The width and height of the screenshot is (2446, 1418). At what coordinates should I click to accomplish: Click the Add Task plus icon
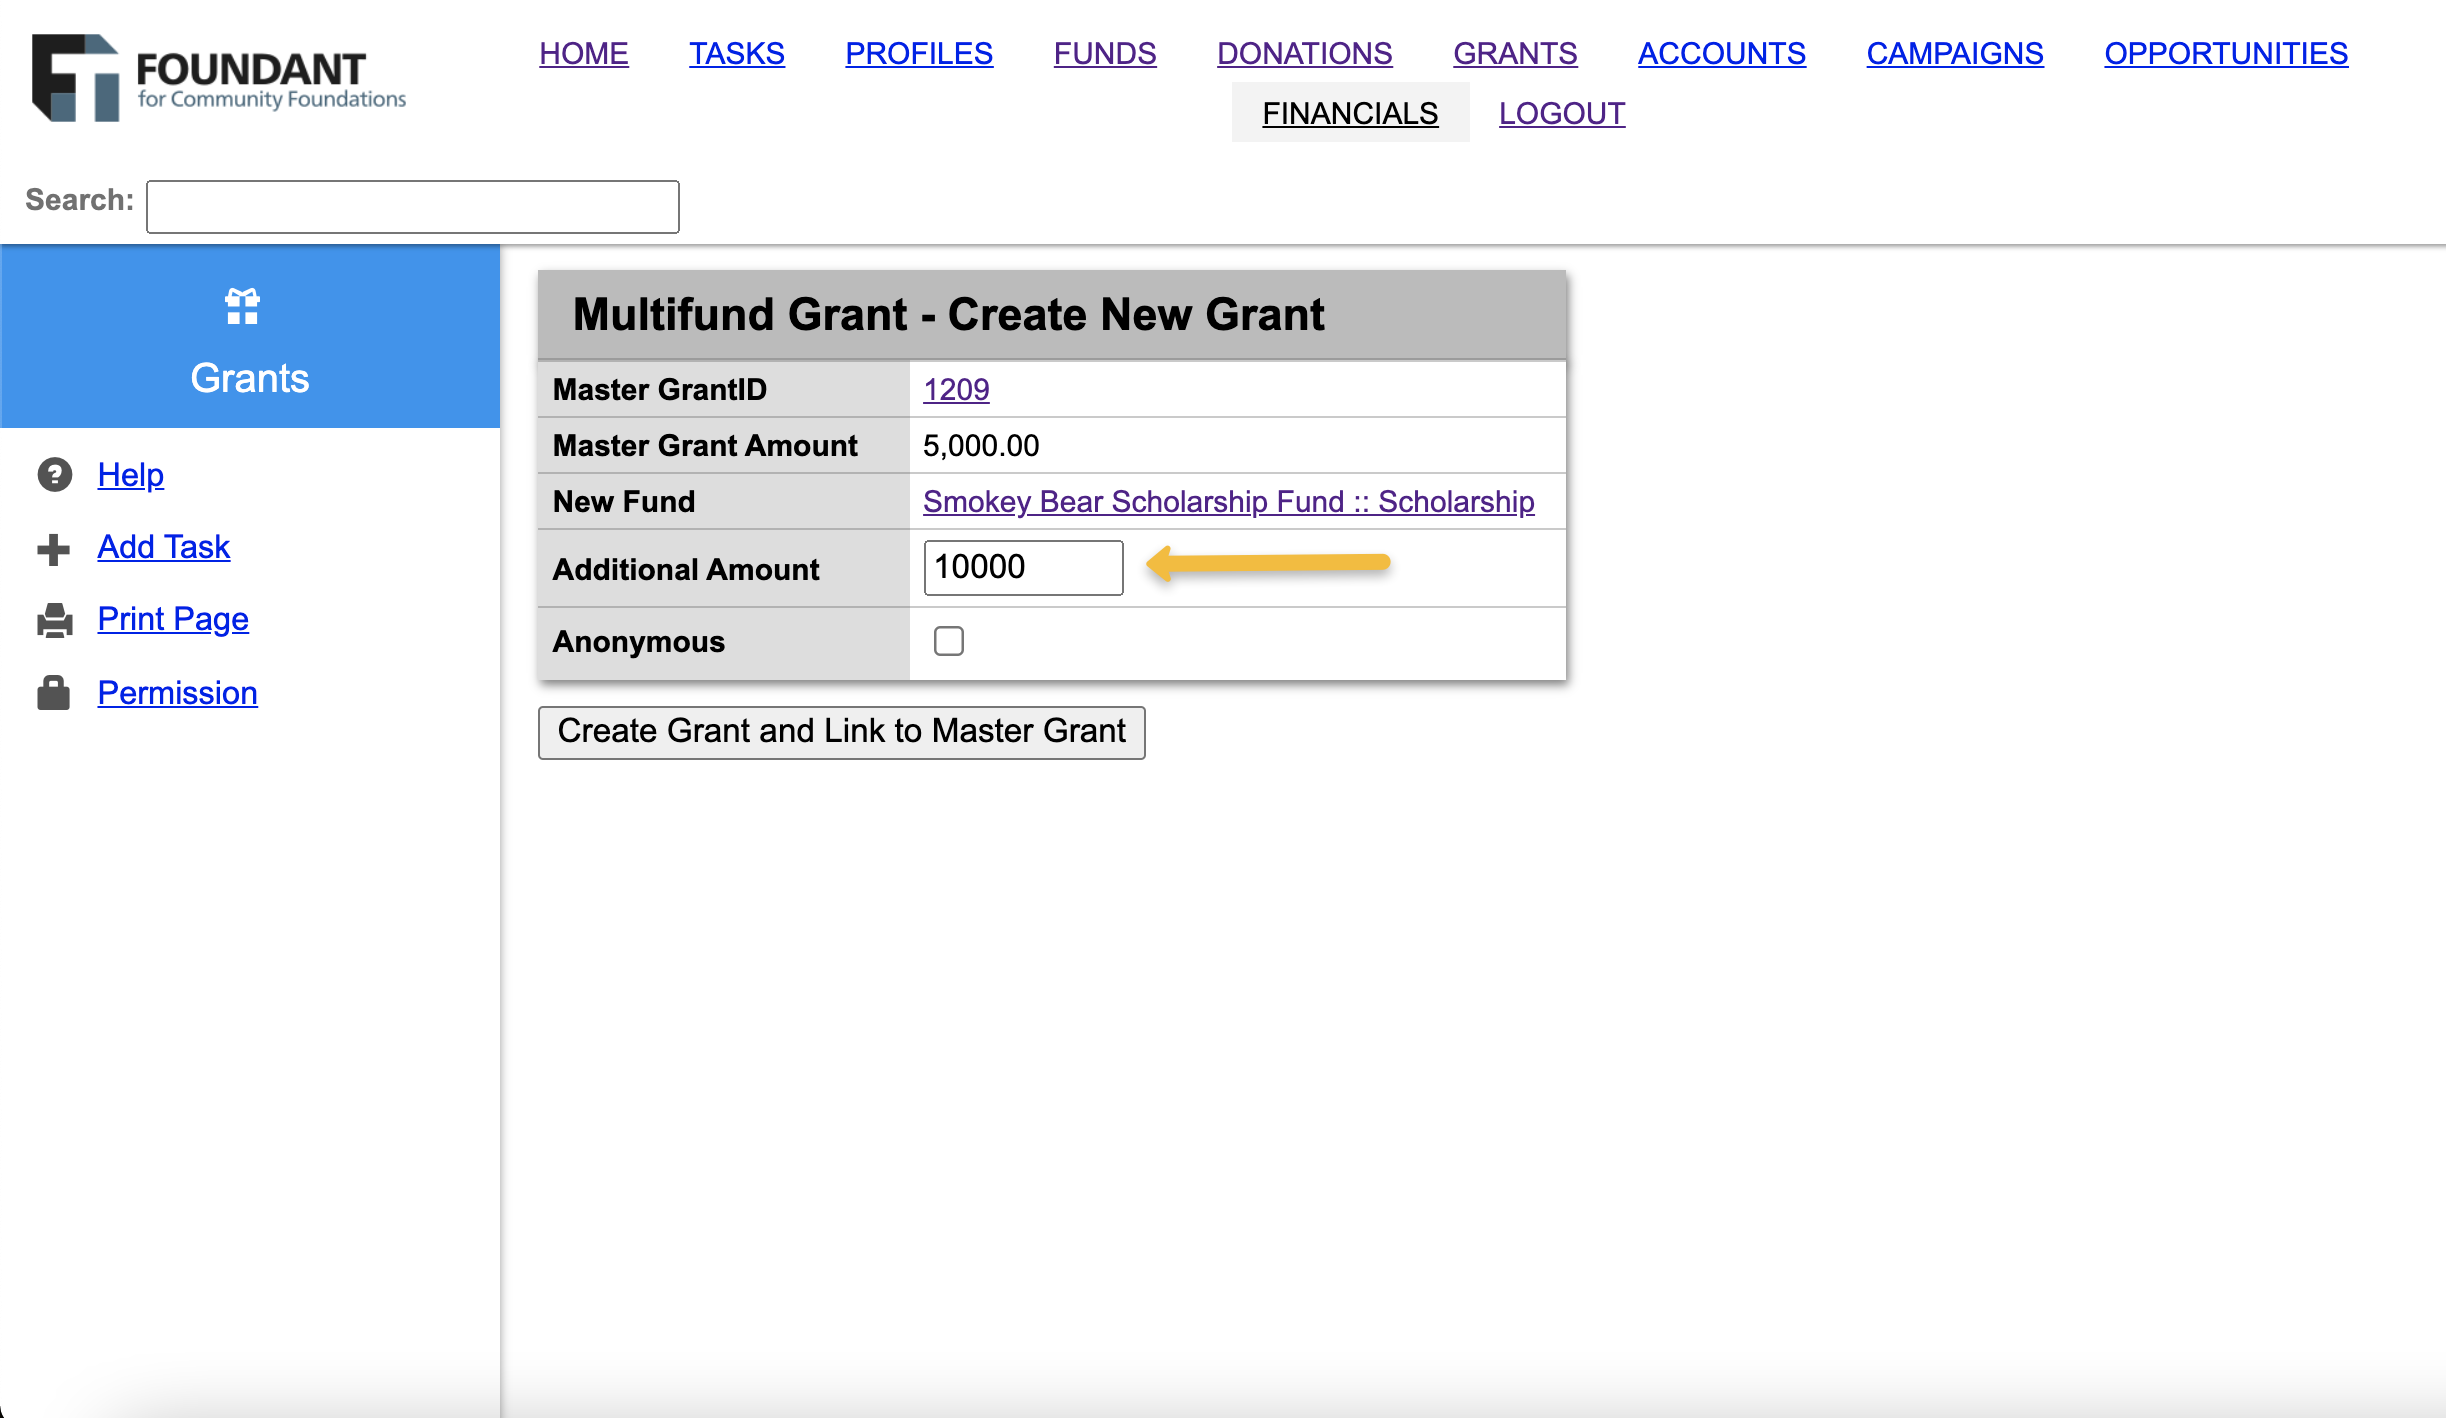click(54, 549)
